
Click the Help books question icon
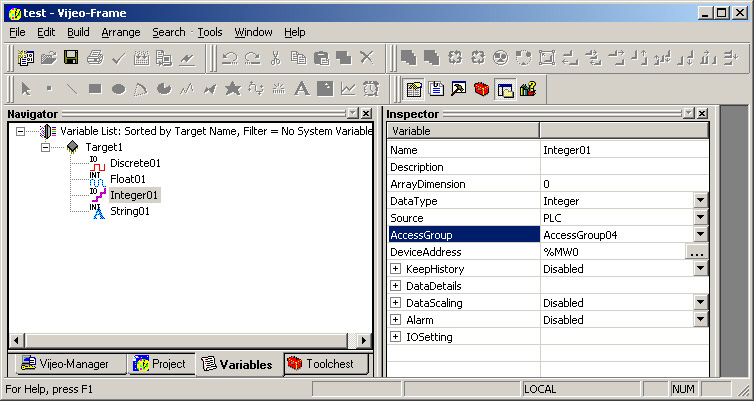point(528,89)
